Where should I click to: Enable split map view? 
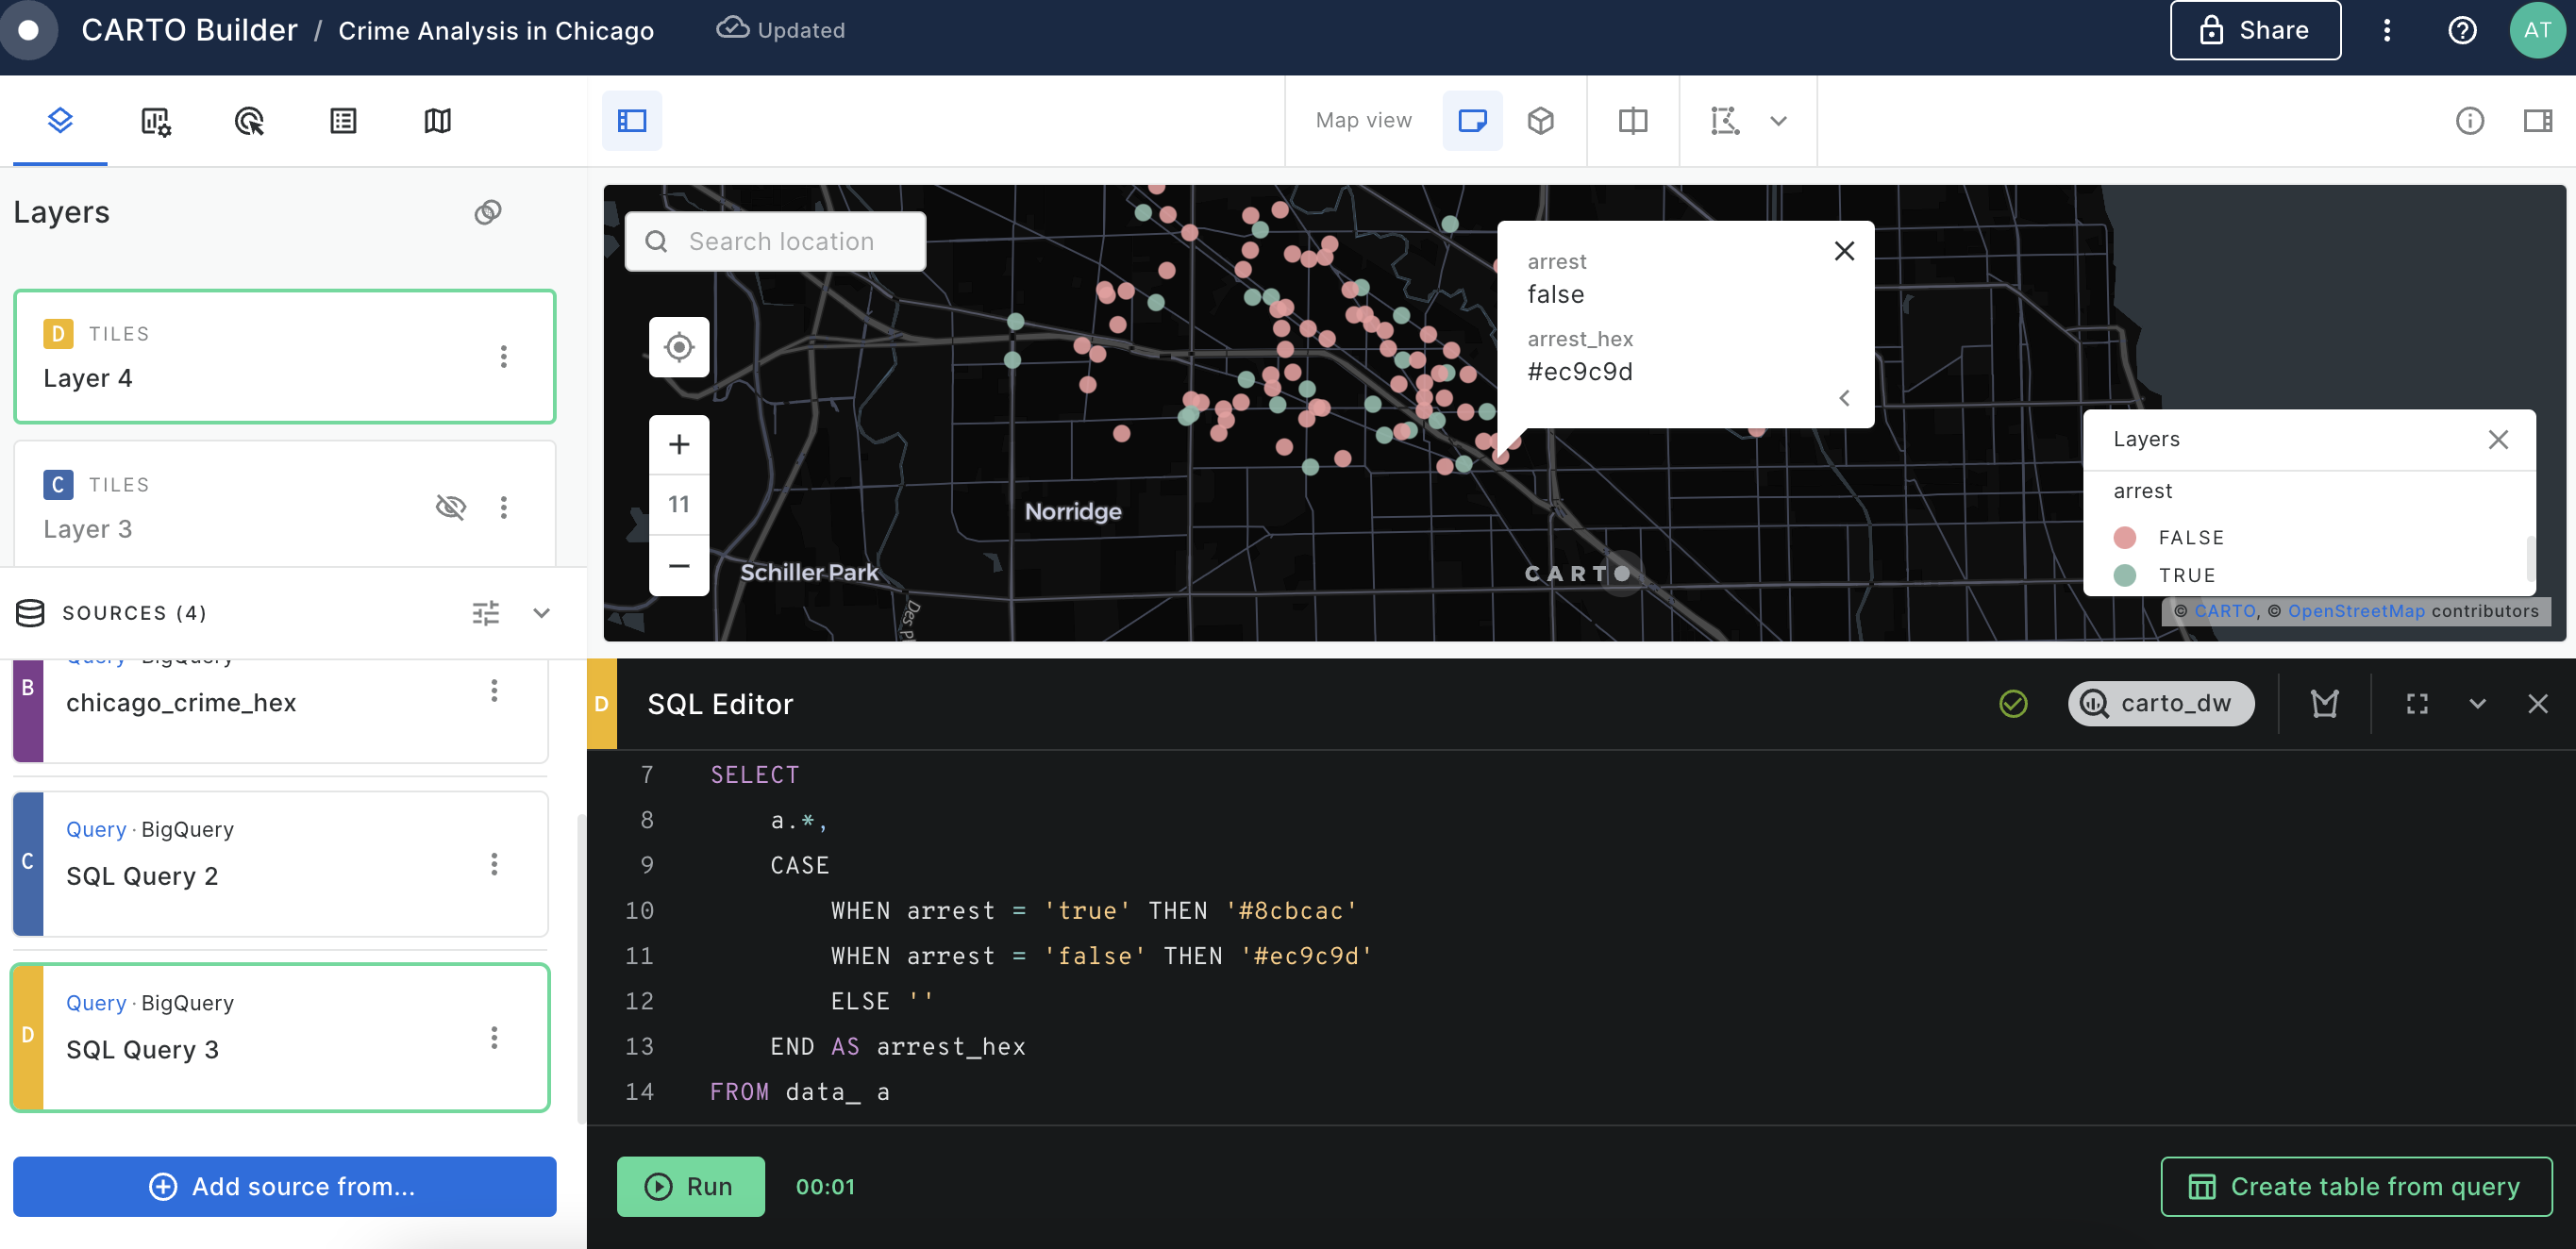(1633, 121)
